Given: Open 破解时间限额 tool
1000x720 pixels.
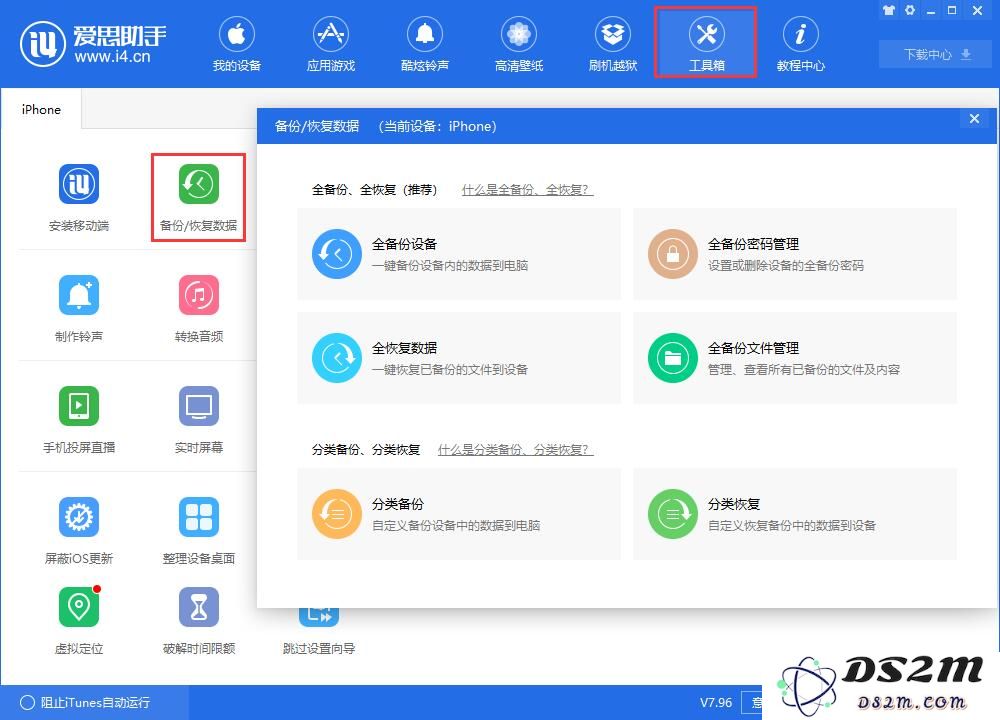Looking at the screenshot, I should click(x=198, y=621).
